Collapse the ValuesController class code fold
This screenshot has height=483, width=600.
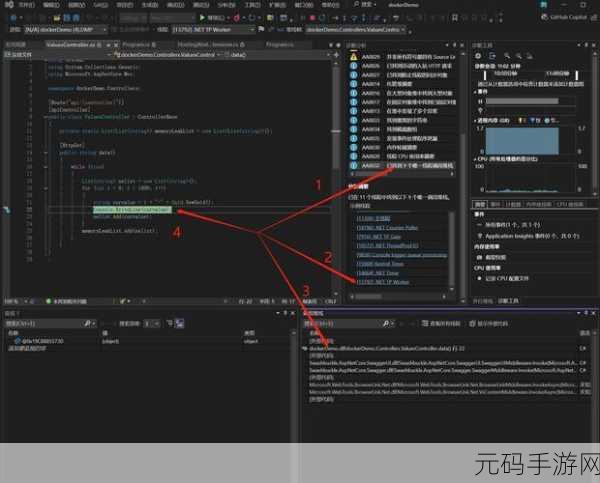46,117
